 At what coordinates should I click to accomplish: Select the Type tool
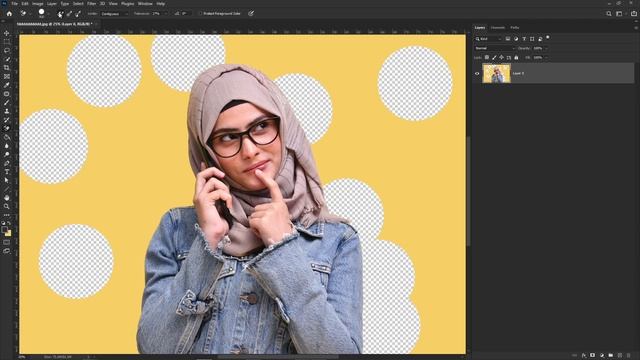7,172
